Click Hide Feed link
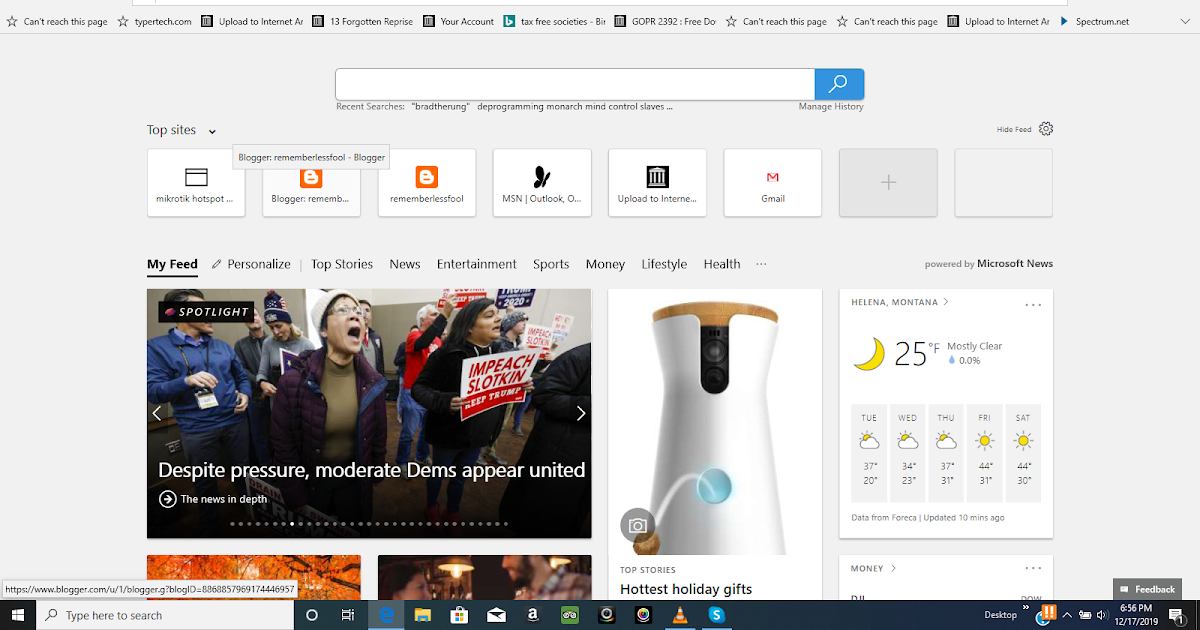1200x630 pixels. pos(1014,130)
